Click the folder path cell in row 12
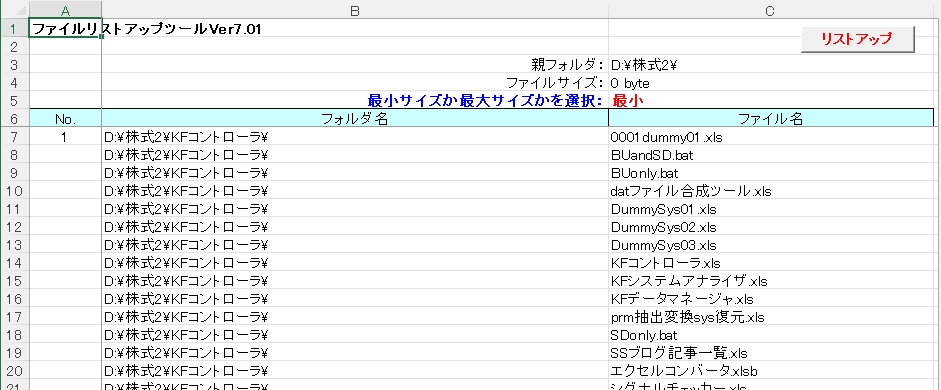The height and width of the screenshot is (390, 941). tap(355, 227)
